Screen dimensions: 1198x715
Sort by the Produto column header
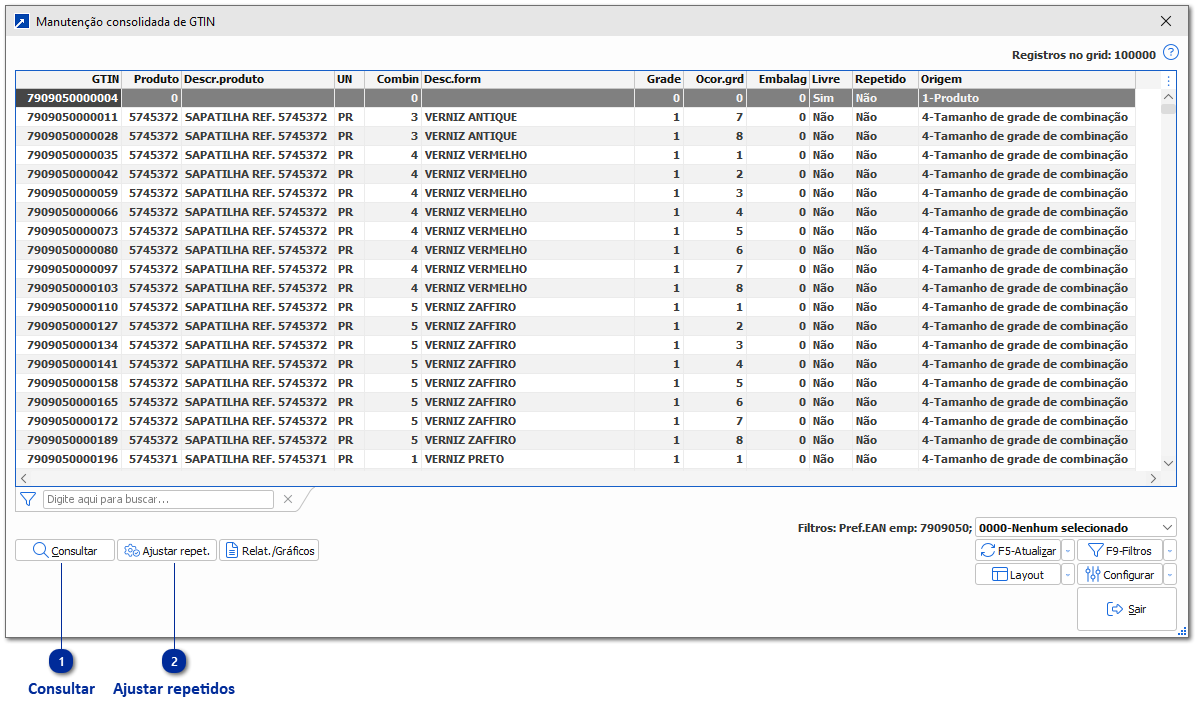(x=152, y=79)
